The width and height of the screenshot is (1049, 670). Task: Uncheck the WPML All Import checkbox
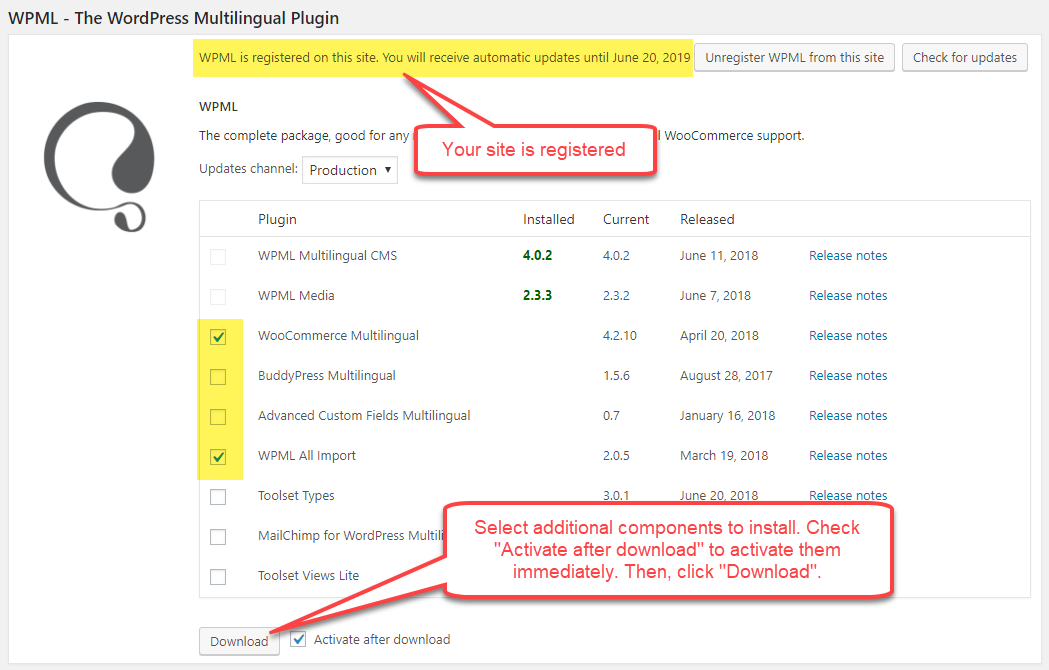pos(218,457)
